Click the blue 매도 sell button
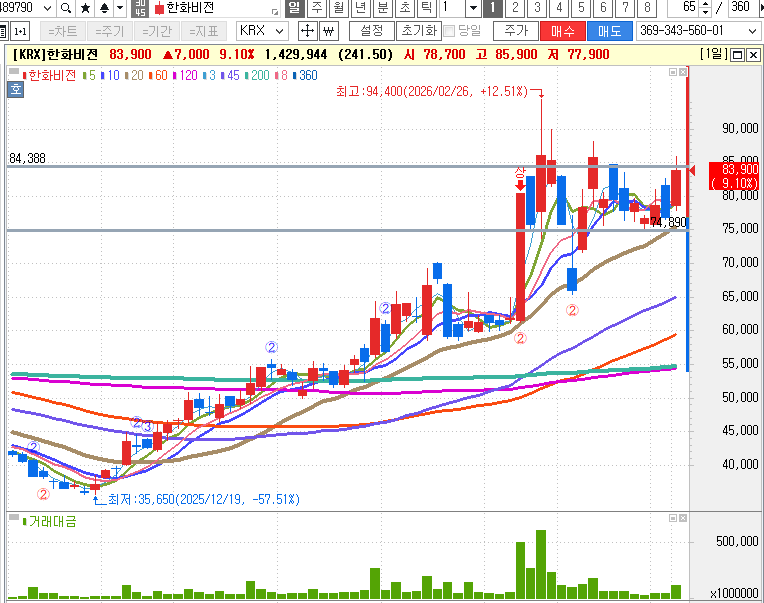 (x=610, y=31)
